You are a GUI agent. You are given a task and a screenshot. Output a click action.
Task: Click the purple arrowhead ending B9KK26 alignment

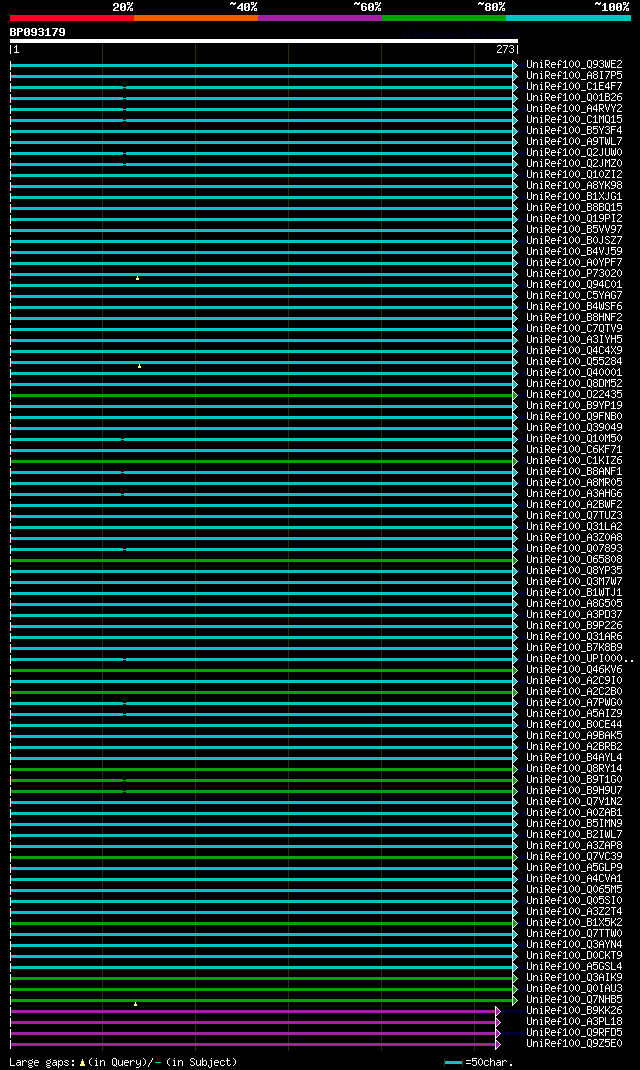[x=498, y=1011]
